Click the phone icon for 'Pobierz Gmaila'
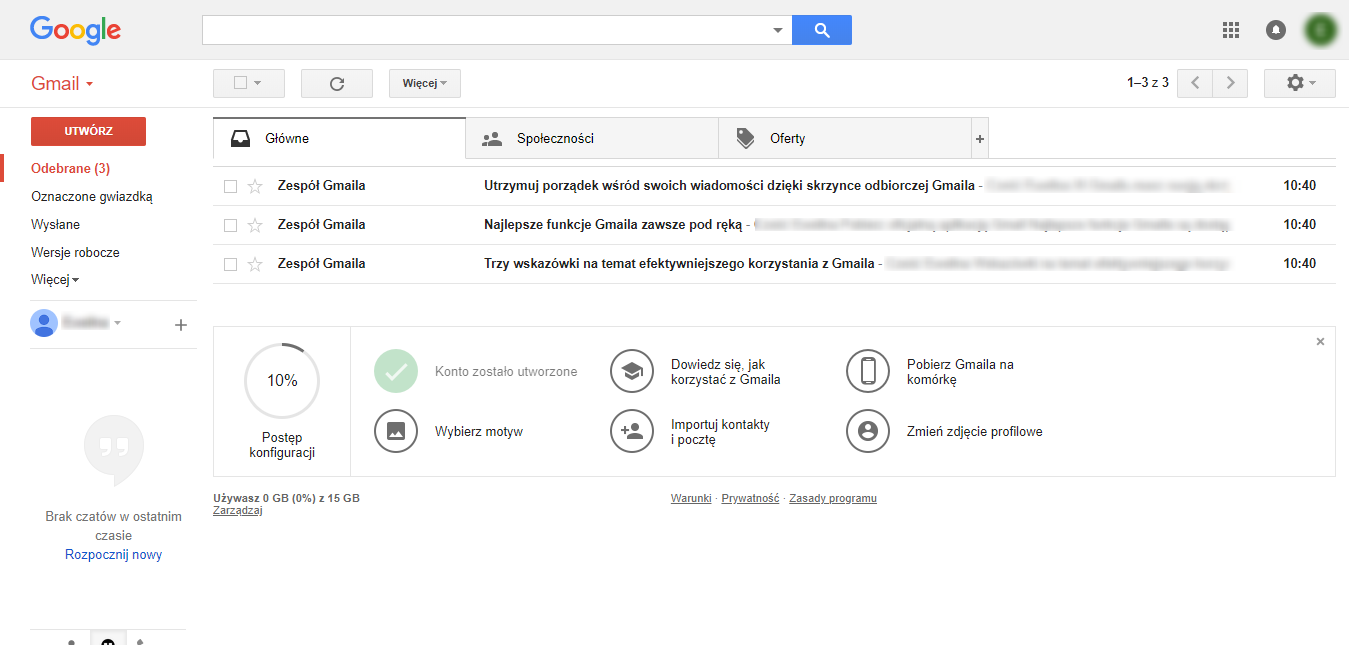 (867, 371)
